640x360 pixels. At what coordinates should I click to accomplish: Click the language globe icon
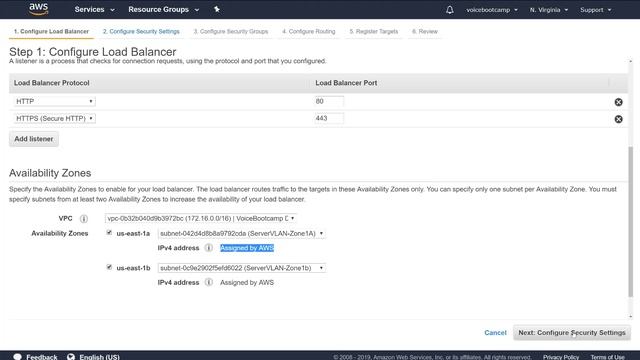(71, 357)
